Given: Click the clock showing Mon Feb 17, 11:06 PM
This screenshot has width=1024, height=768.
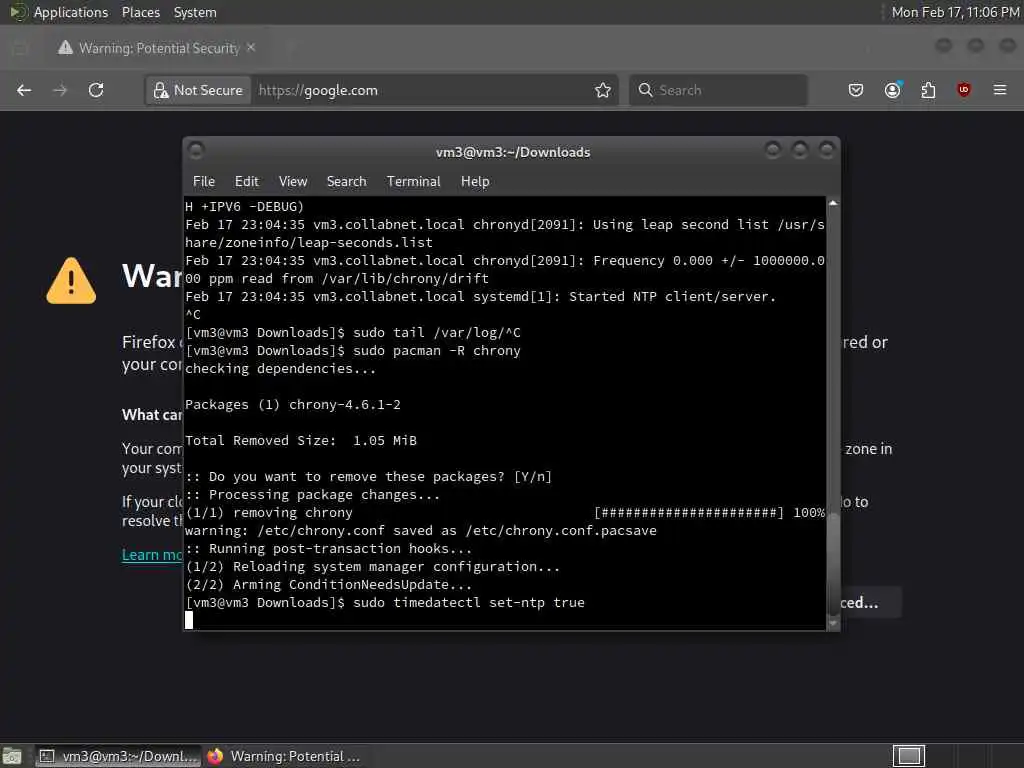Looking at the screenshot, I should pyautogui.click(x=954, y=12).
